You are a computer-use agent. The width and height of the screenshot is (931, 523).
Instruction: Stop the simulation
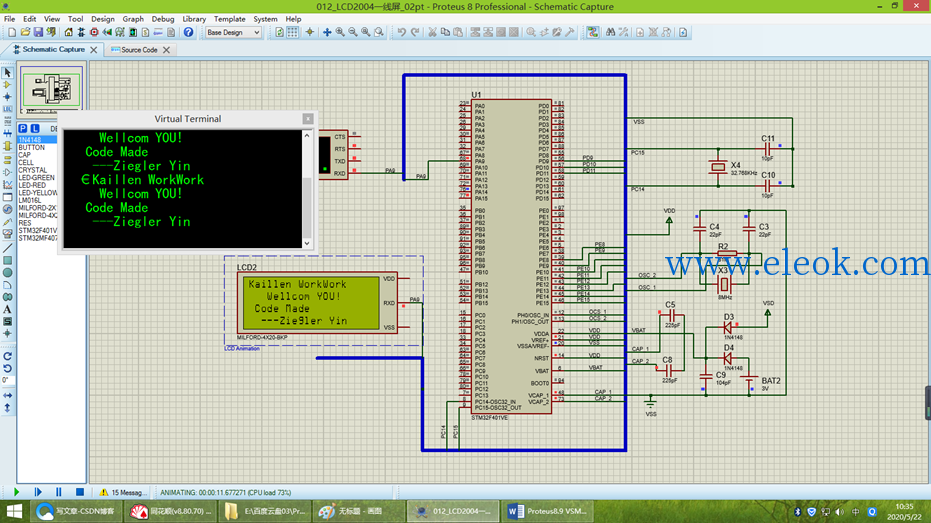(80, 492)
